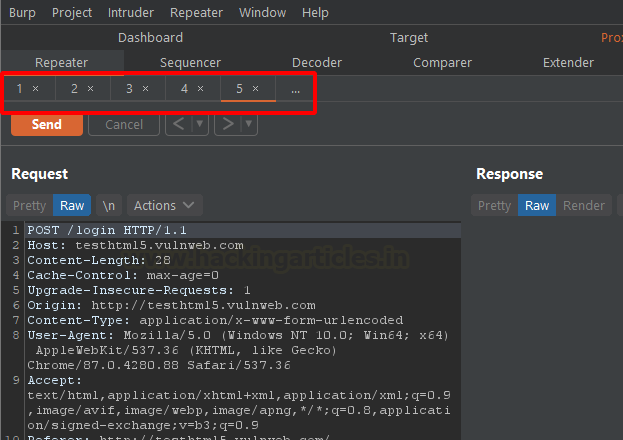This screenshot has height=440, width=623.
Task: Go back to previous request in history
Action: [x=179, y=124]
